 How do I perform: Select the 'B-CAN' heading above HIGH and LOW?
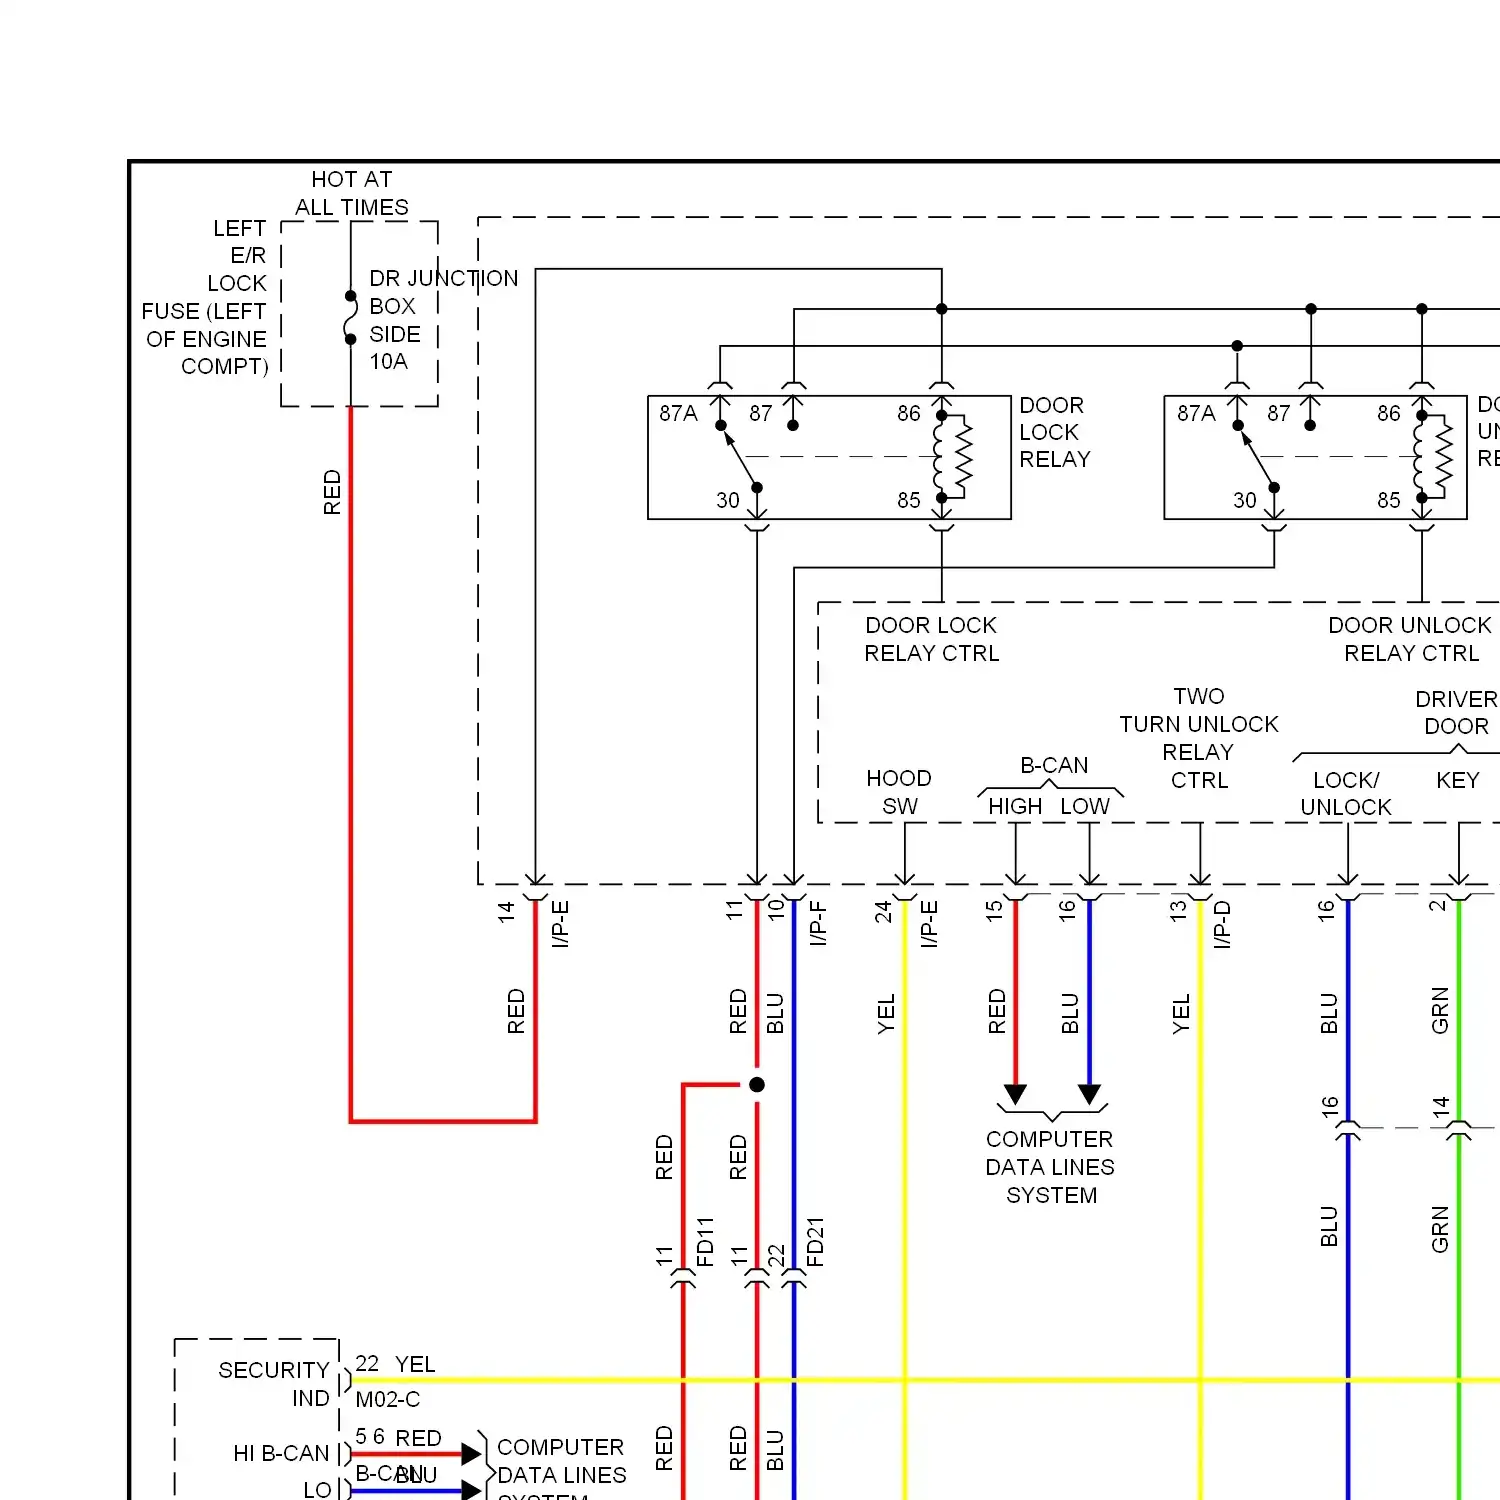click(1054, 765)
